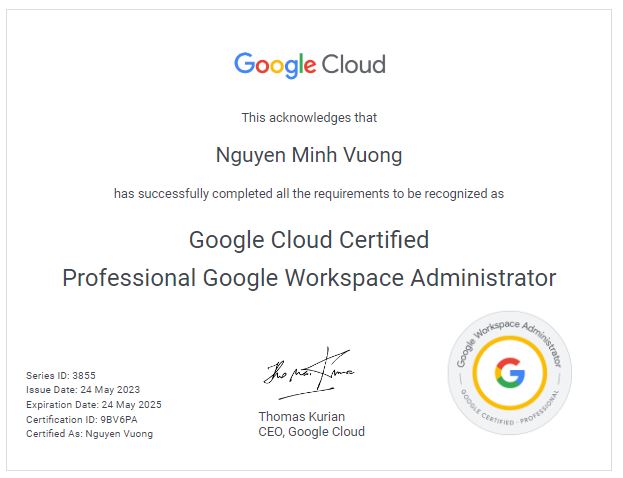The width and height of the screenshot is (623, 478).
Task: Click the Certification ID: 9BV6PA
Action: point(82,420)
